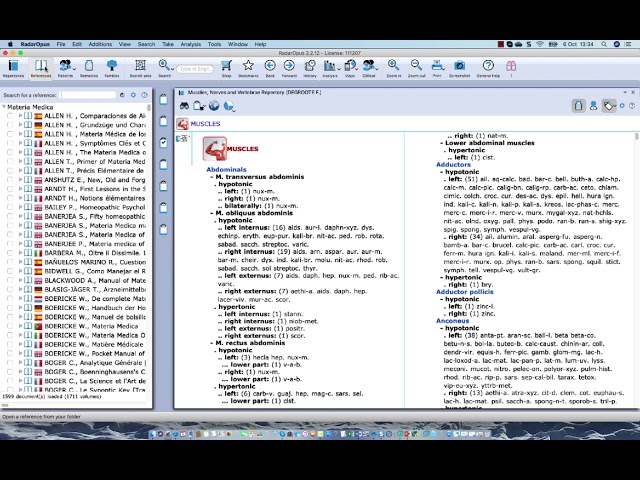This screenshot has height=480, width=640.
Task: Check the box for ALLEN H., Grundzüge
Action: point(10,125)
